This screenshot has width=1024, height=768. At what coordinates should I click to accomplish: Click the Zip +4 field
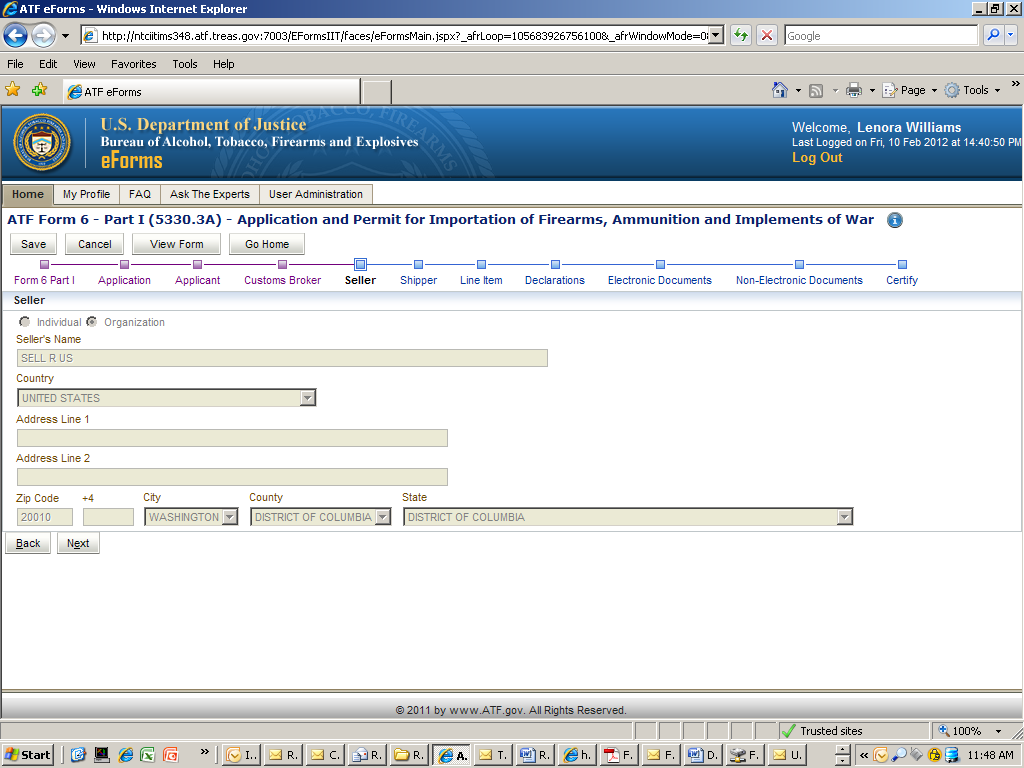point(108,517)
